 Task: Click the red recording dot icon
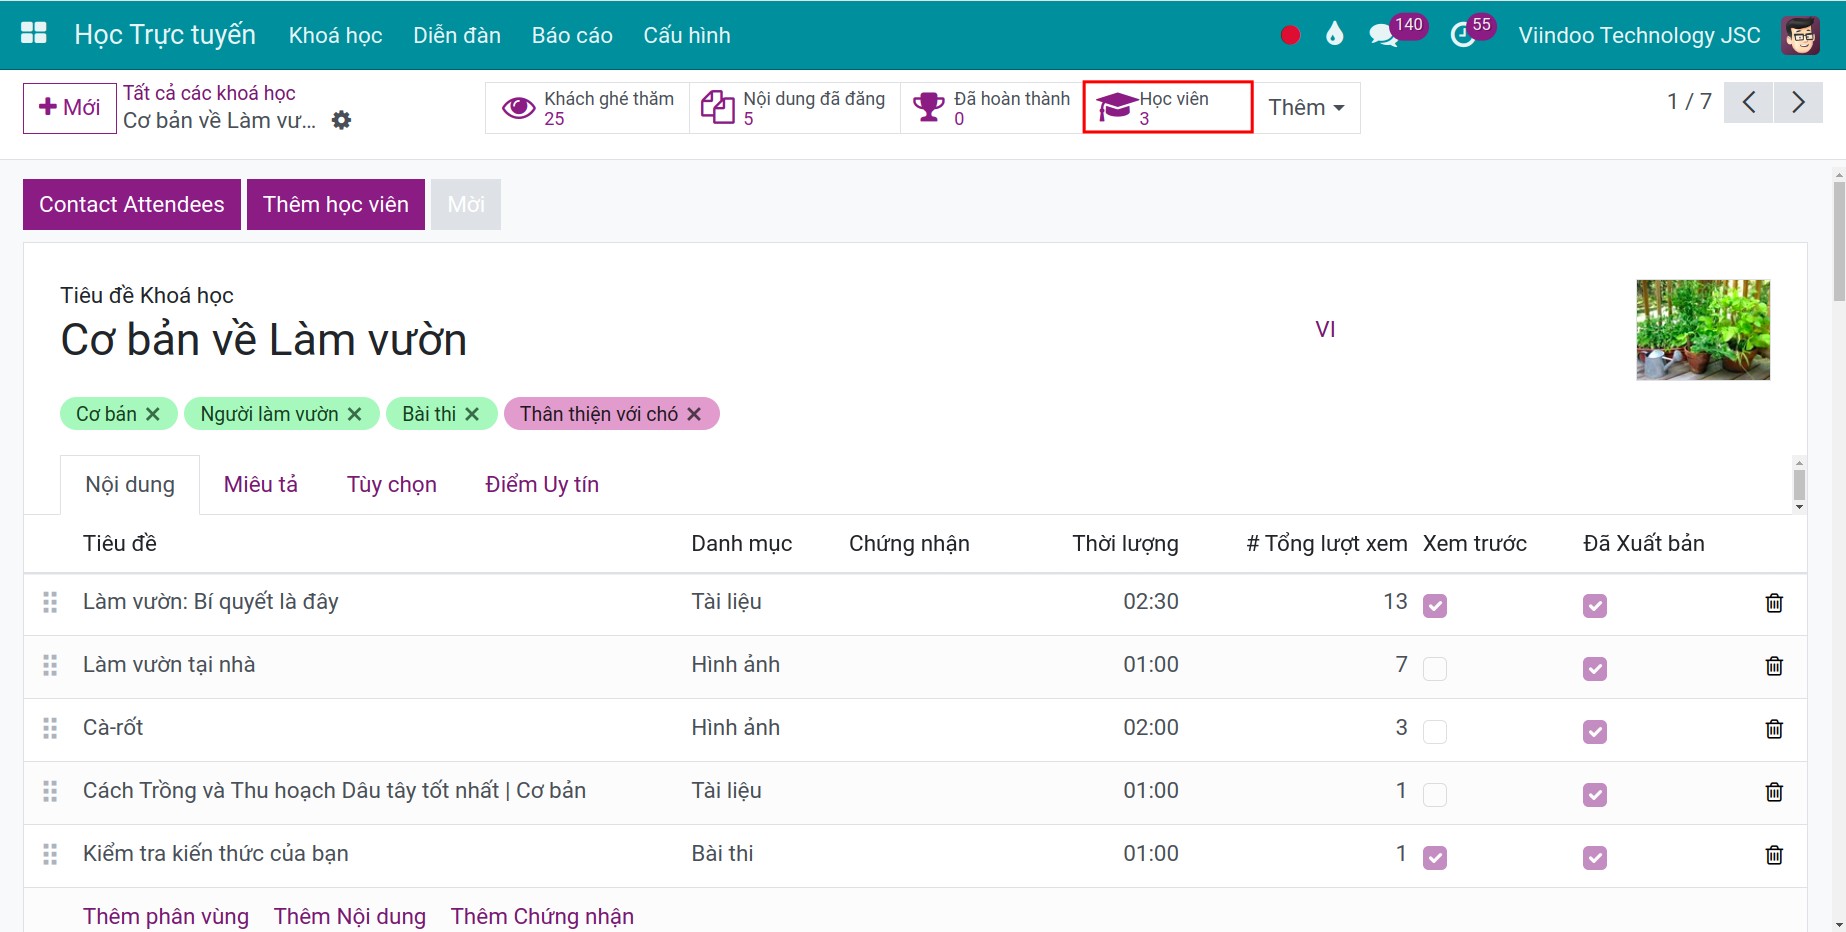(1290, 35)
